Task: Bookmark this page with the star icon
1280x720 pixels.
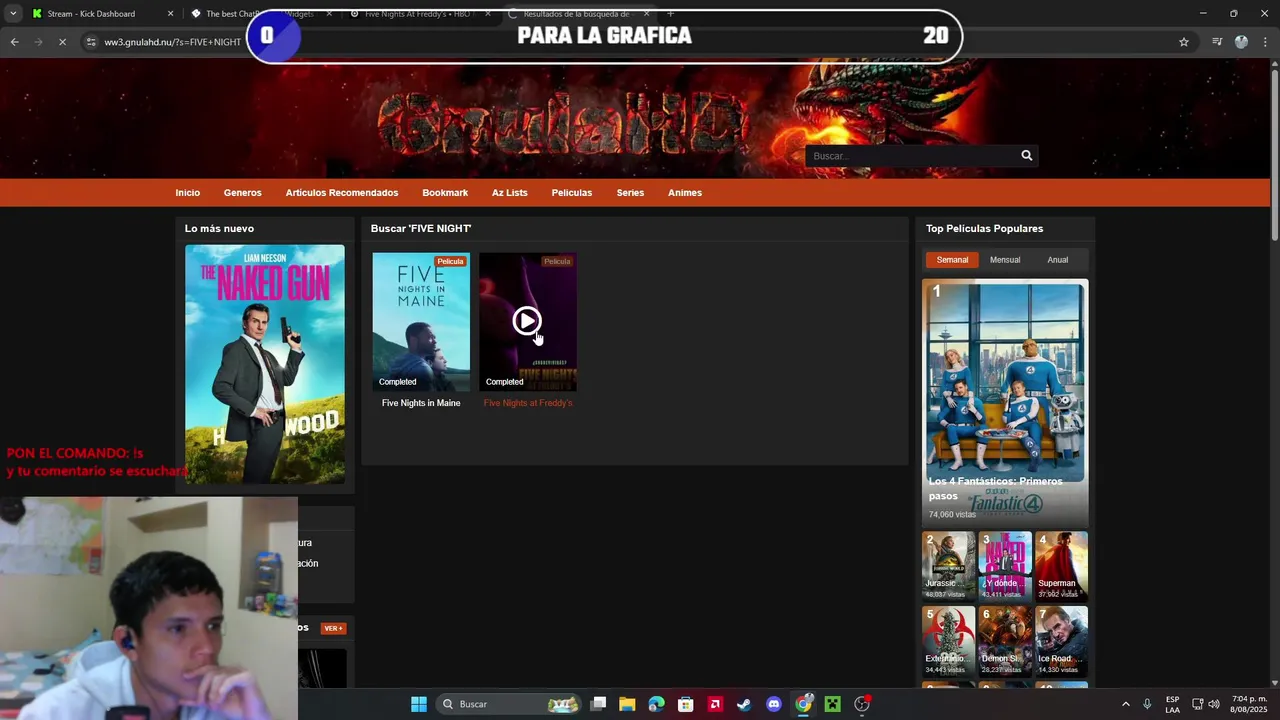Action: click(1184, 42)
